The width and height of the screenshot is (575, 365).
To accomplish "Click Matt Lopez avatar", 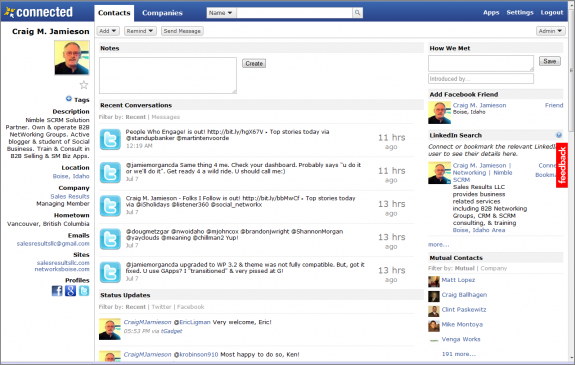I will coord(434,281).
